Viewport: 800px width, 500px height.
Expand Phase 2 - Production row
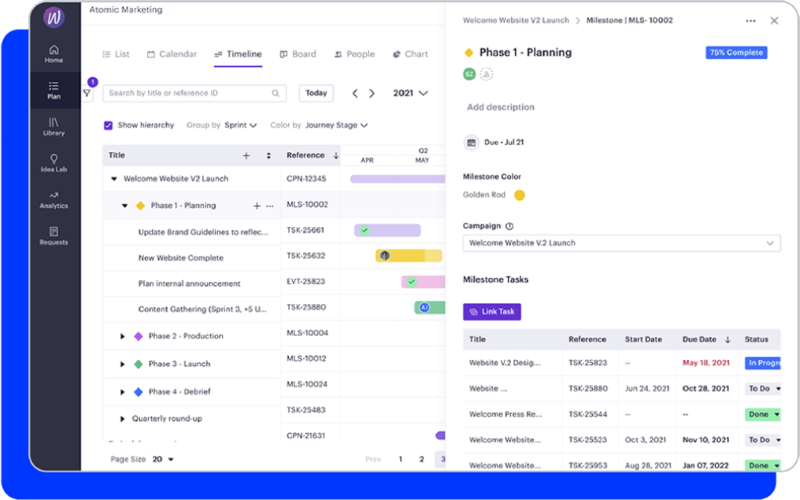[x=122, y=336]
